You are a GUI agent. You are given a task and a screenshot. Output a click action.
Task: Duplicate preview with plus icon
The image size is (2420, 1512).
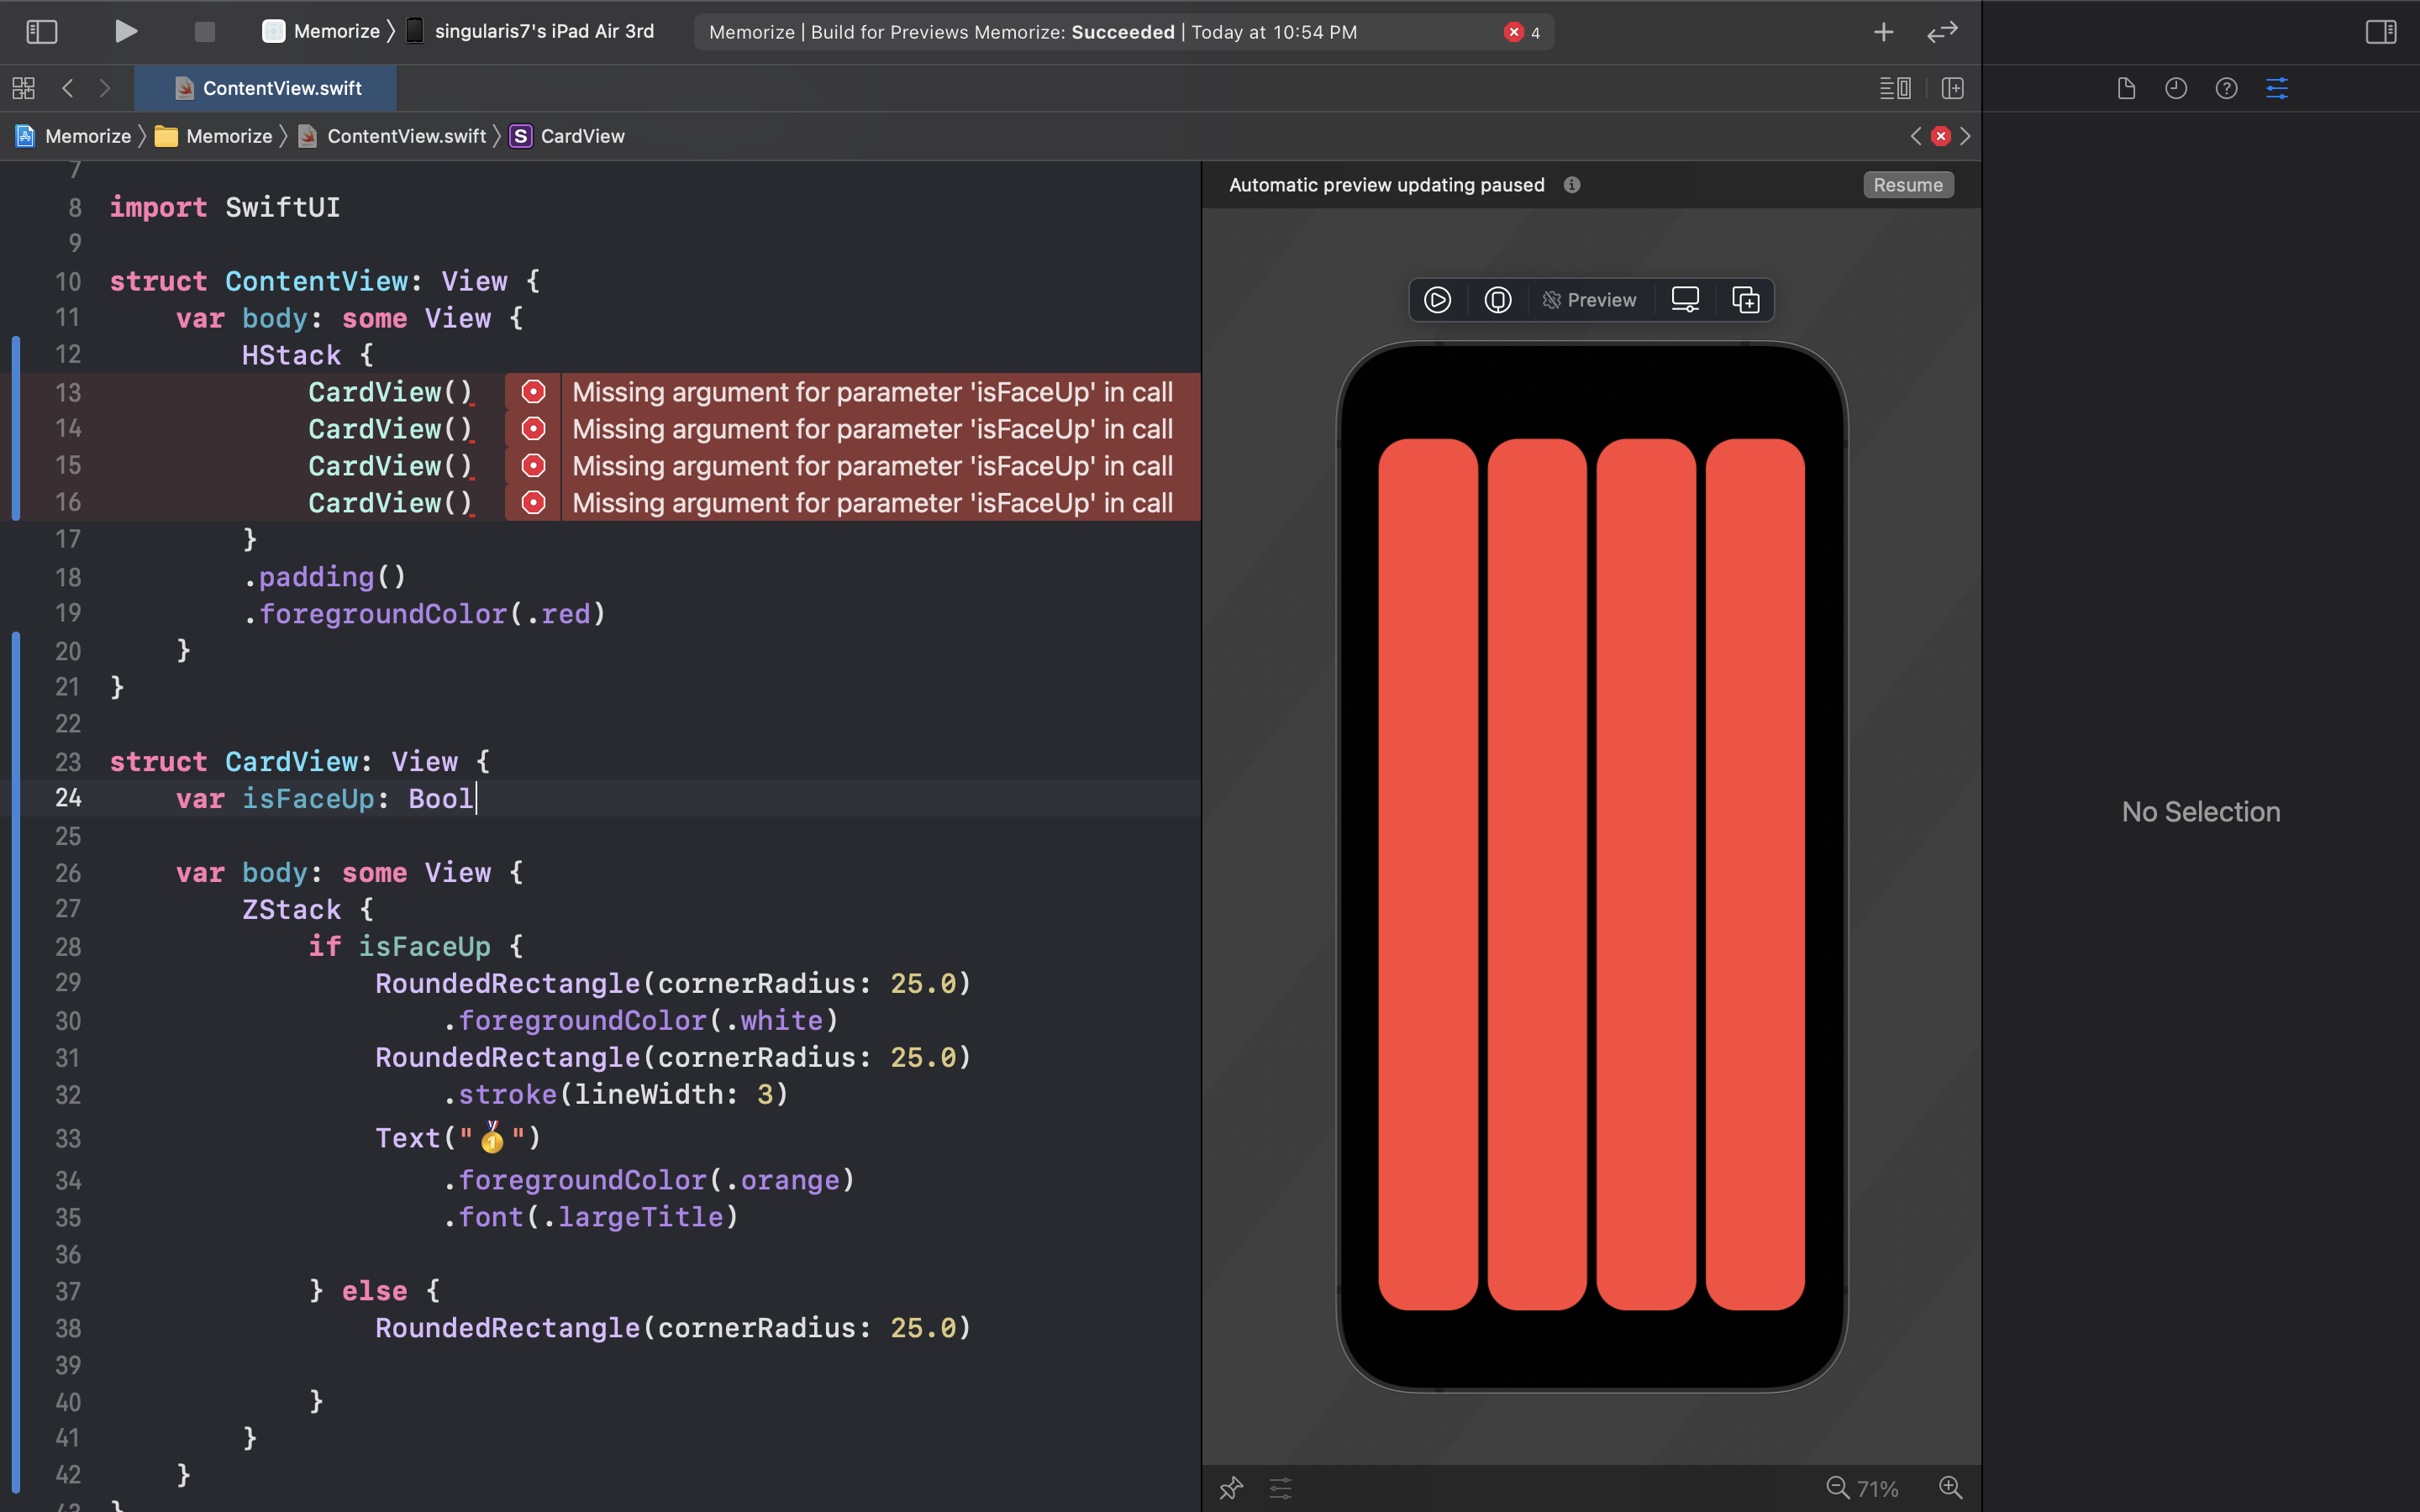pos(1745,300)
